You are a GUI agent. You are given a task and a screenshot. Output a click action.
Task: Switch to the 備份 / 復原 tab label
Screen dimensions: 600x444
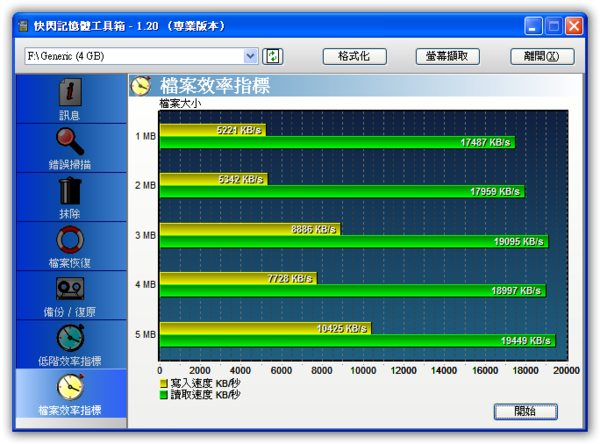(70, 312)
